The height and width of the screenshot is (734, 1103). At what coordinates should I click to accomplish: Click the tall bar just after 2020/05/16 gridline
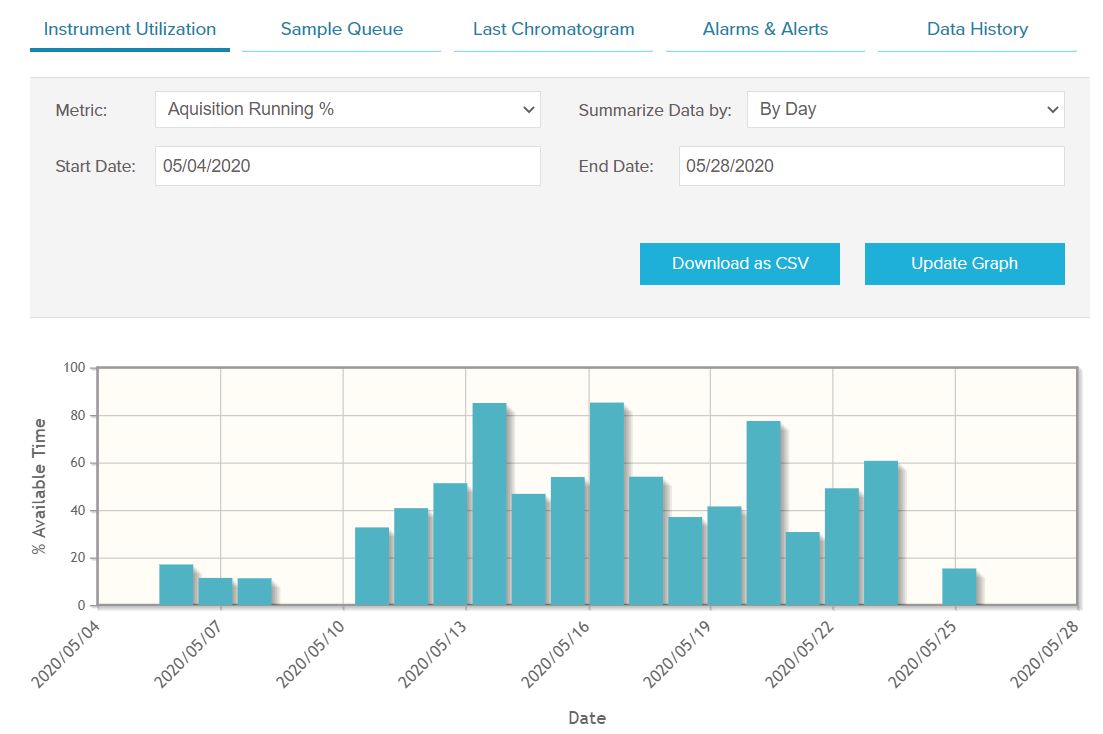click(606, 505)
